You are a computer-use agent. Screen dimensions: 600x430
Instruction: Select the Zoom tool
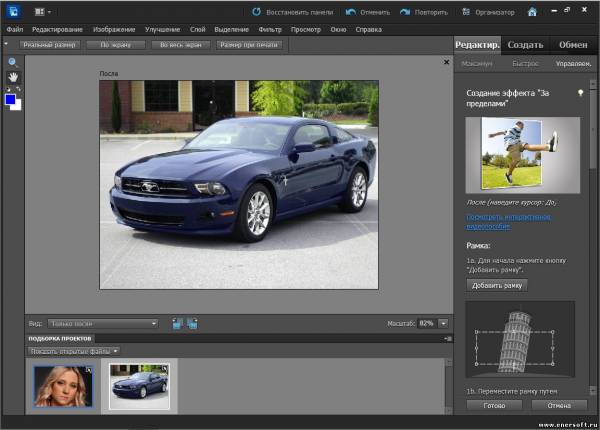point(13,62)
